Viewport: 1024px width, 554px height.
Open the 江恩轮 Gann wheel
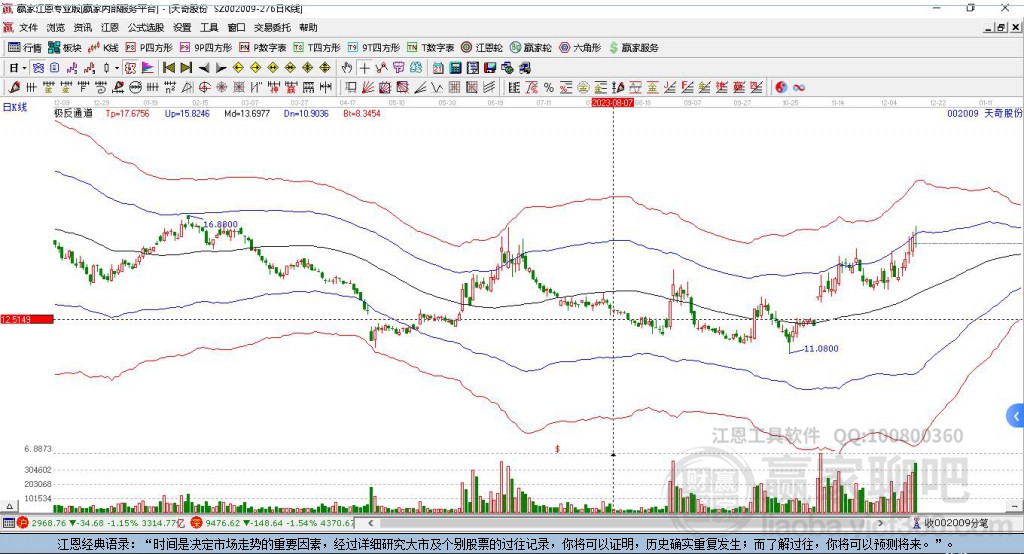point(482,48)
